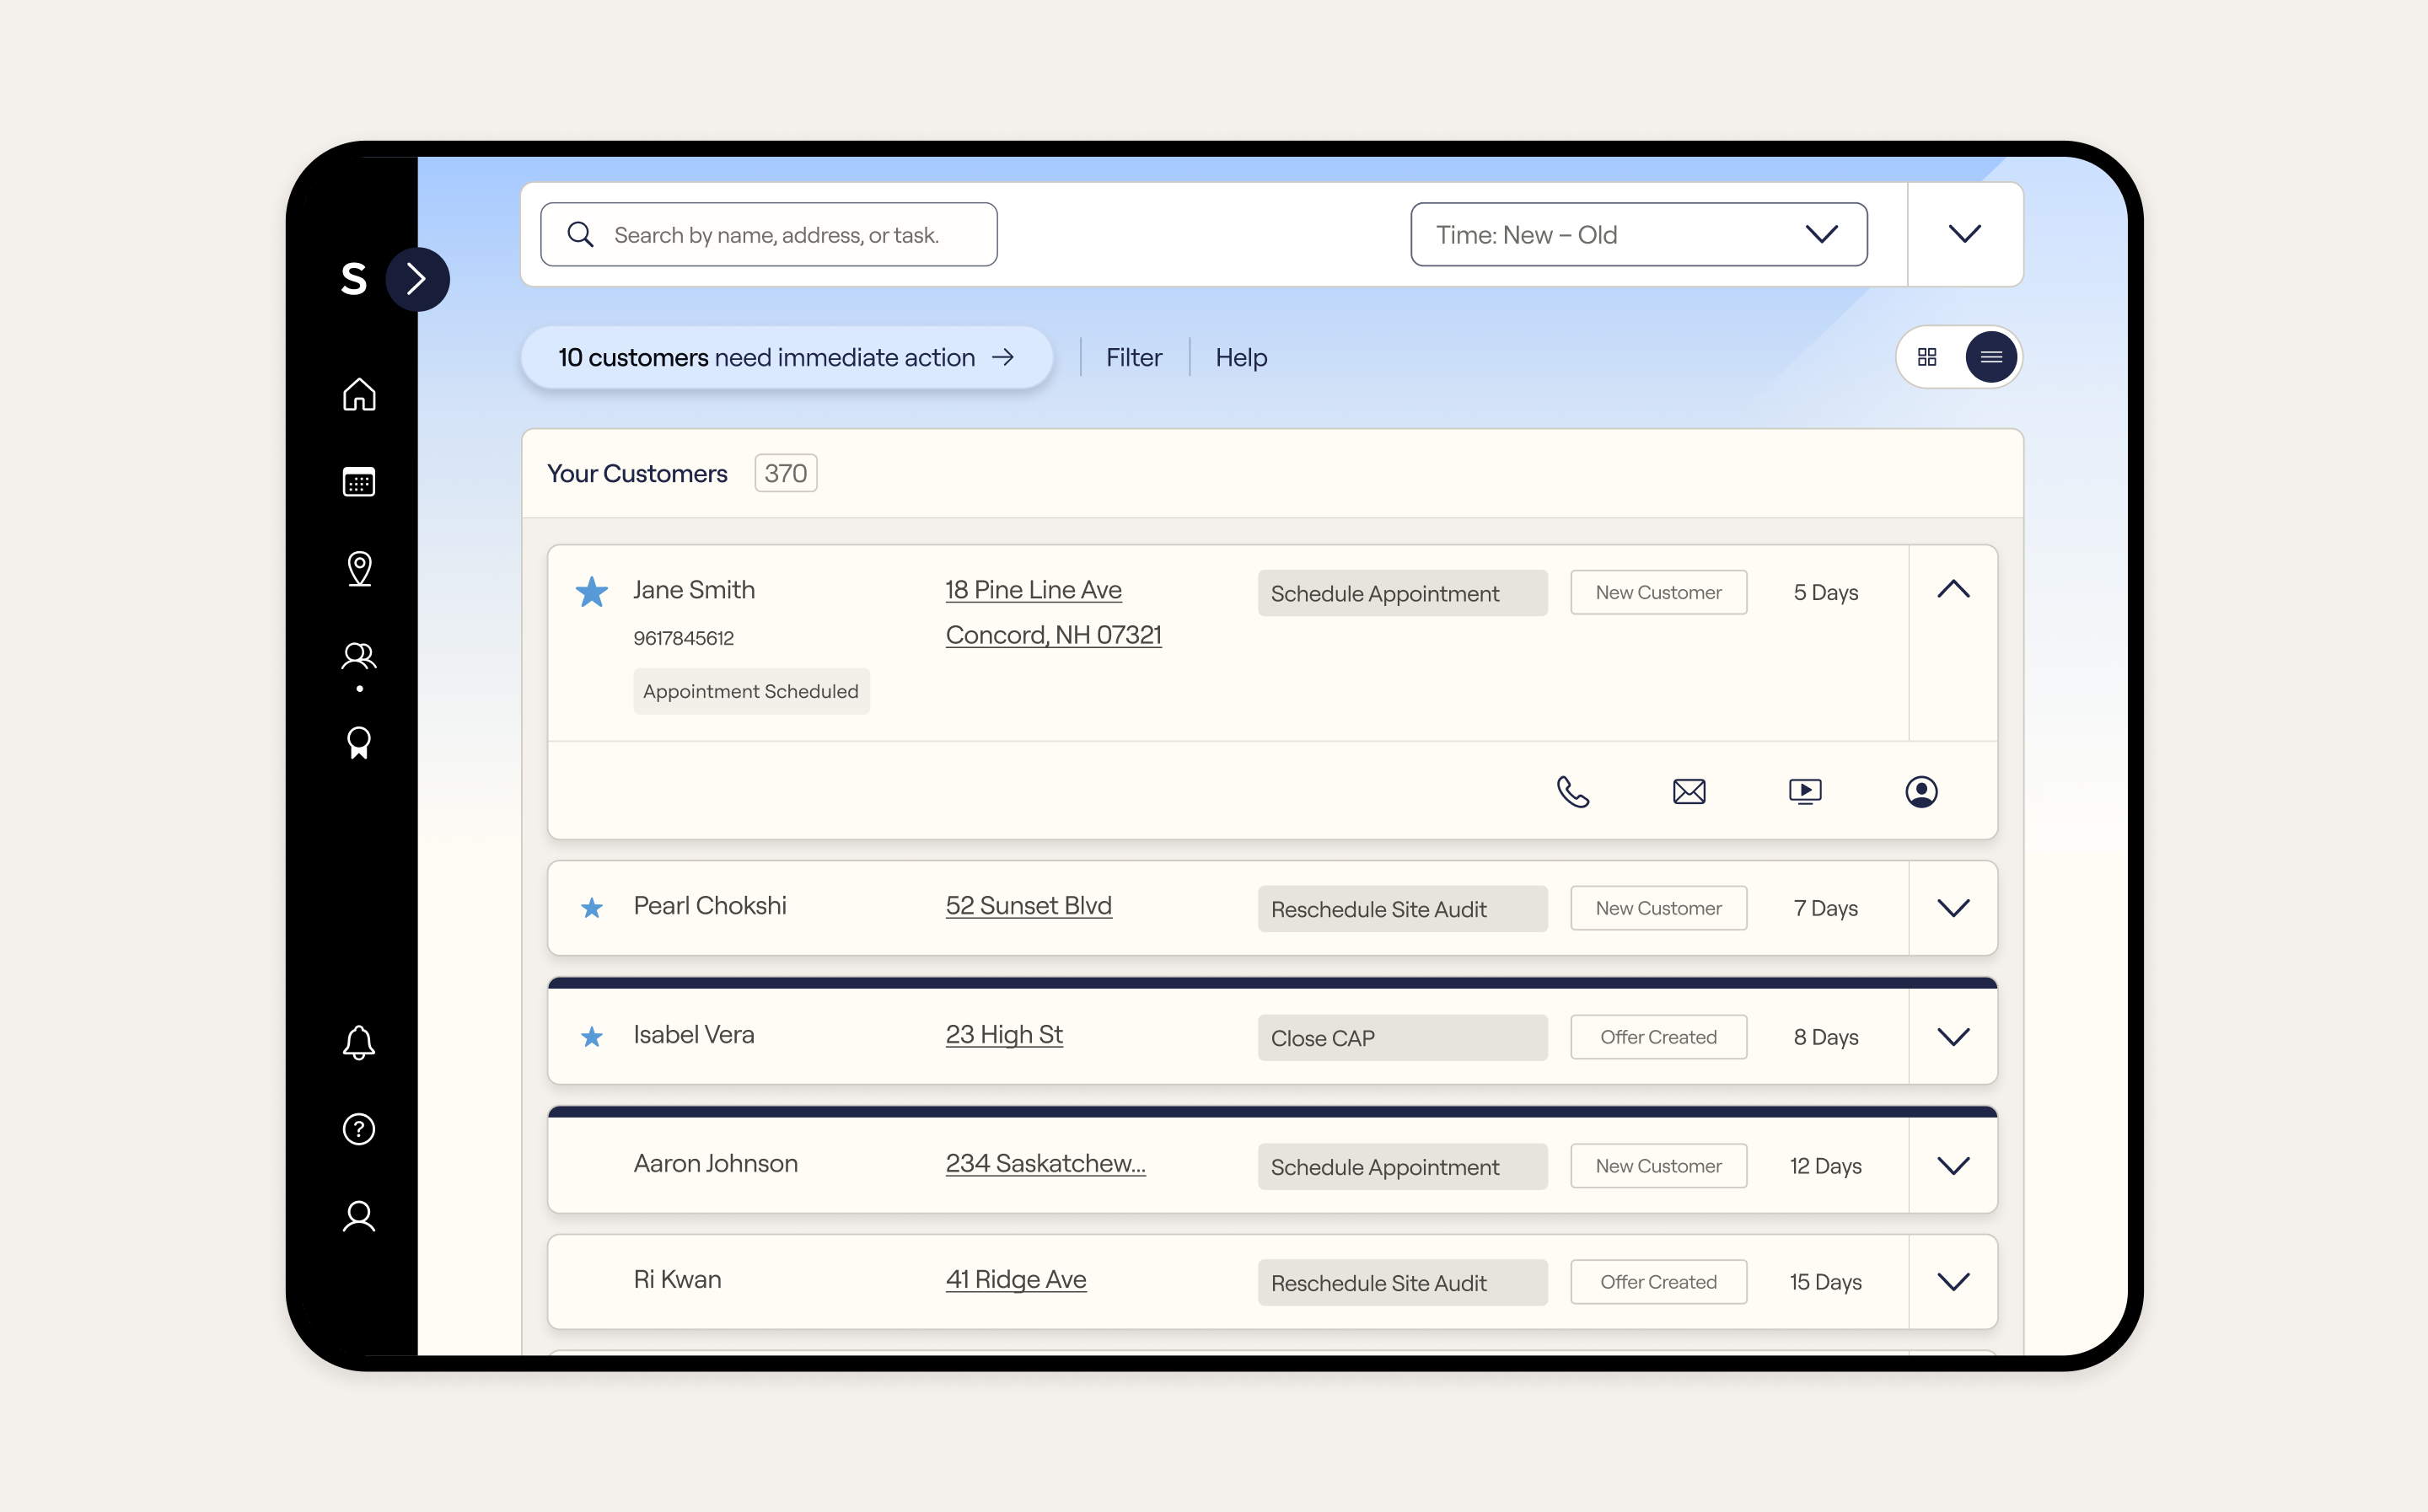Collapse the Jane Smith customer row
2428x1512 pixels.
point(1953,590)
